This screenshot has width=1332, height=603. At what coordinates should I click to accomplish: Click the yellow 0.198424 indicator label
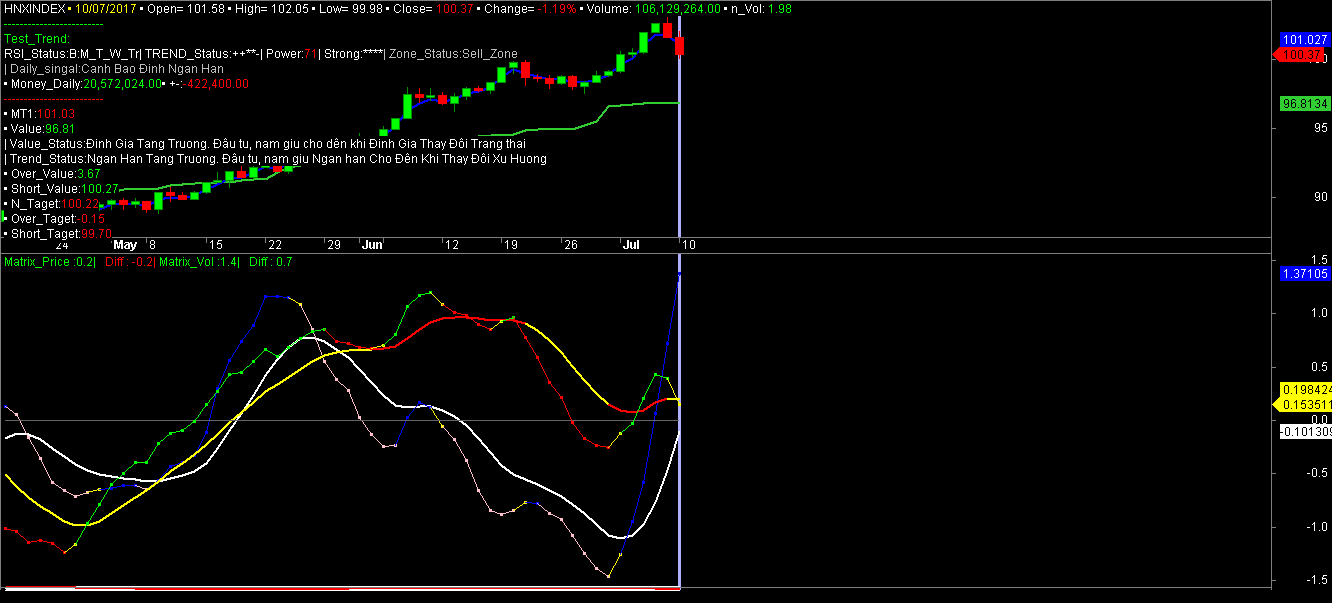tap(1305, 389)
